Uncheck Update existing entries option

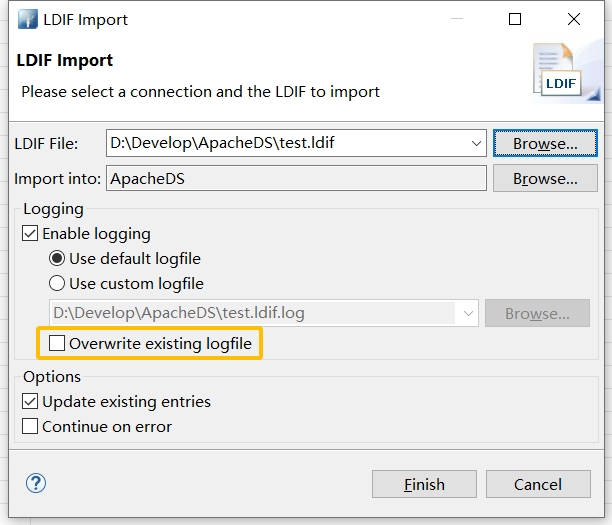31,402
